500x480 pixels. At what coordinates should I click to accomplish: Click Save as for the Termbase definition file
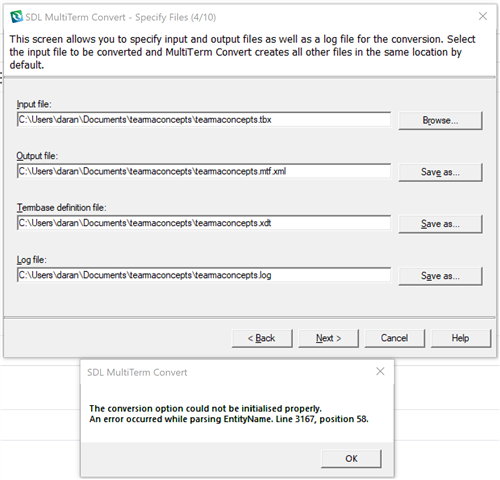[x=440, y=224]
